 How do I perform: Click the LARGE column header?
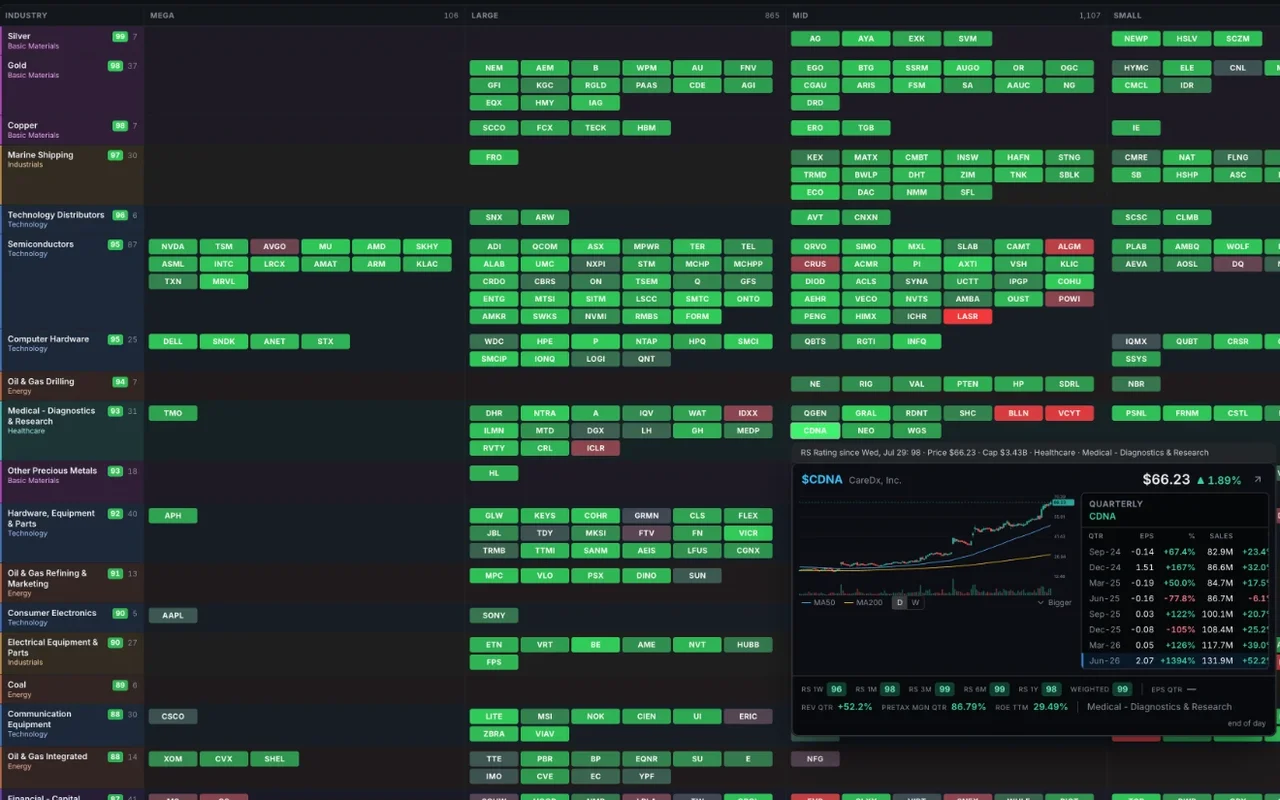coord(485,15)
